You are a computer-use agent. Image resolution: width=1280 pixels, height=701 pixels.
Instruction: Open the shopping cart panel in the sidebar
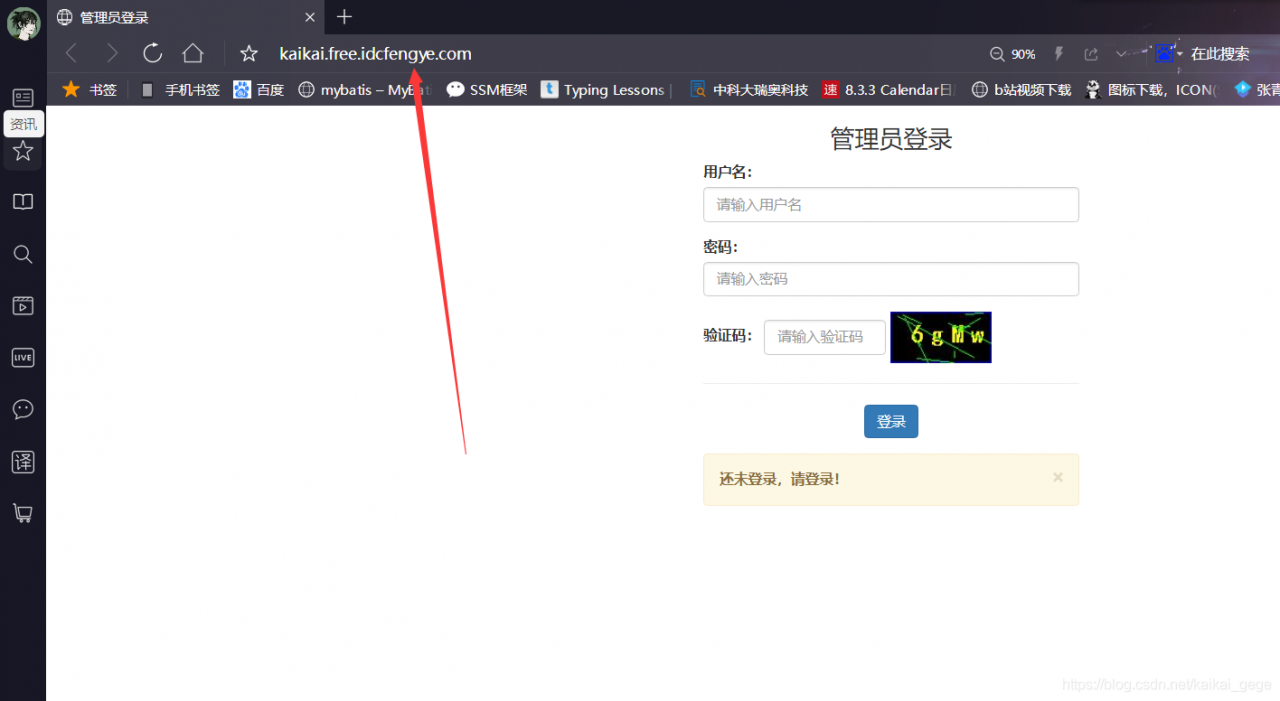pos(23,513)
